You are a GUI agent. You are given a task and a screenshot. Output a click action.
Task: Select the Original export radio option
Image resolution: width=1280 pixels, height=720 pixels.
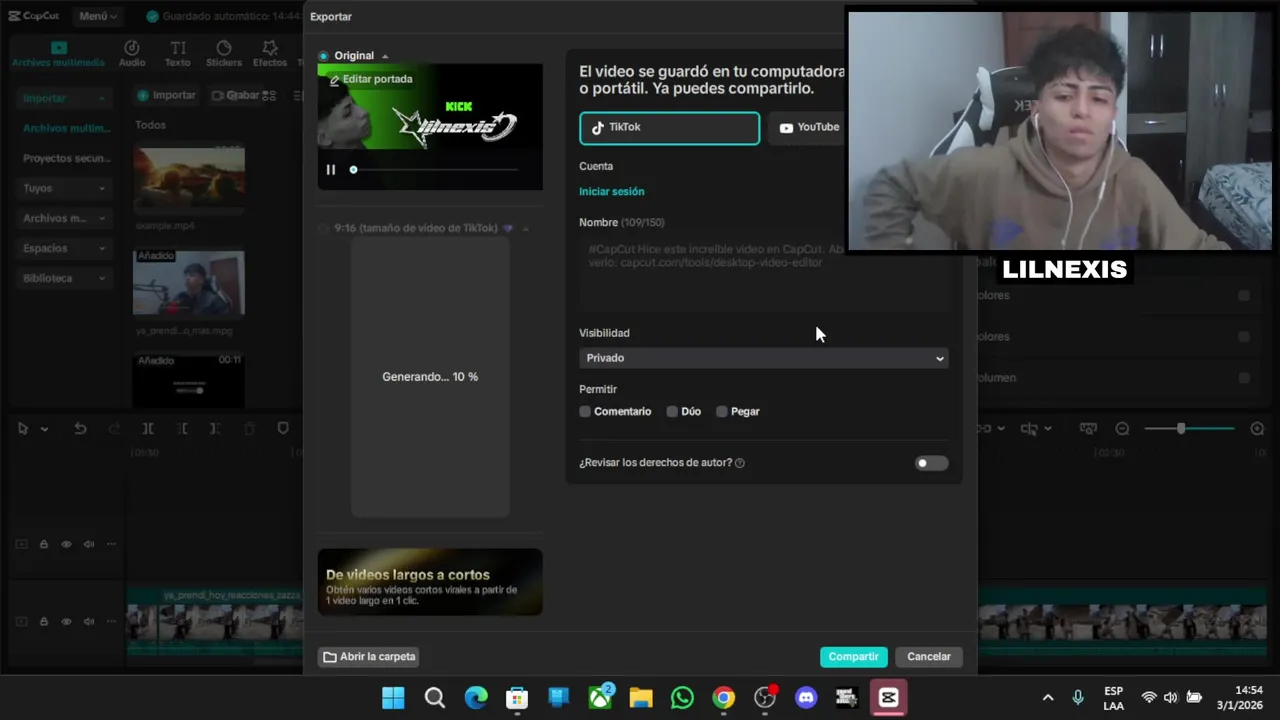[x=323, y=56]
